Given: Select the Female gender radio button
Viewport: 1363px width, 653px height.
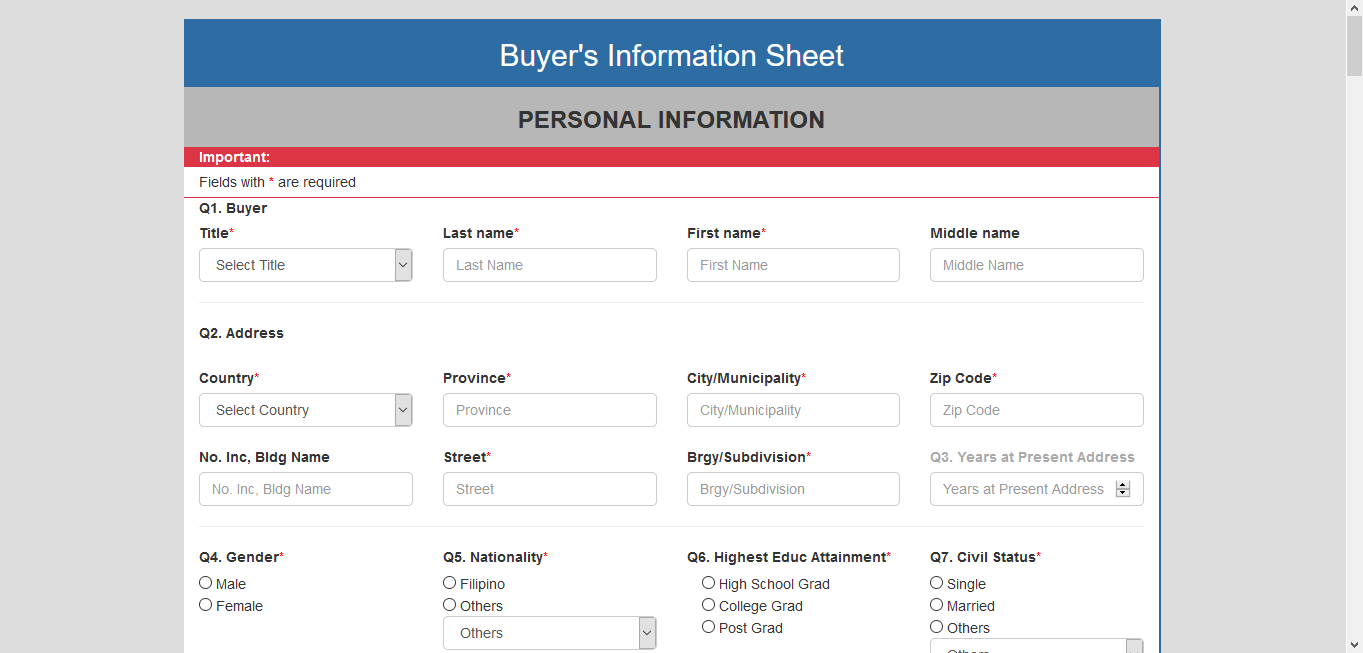Looking at the screenshot, I should tap(205, 604).
